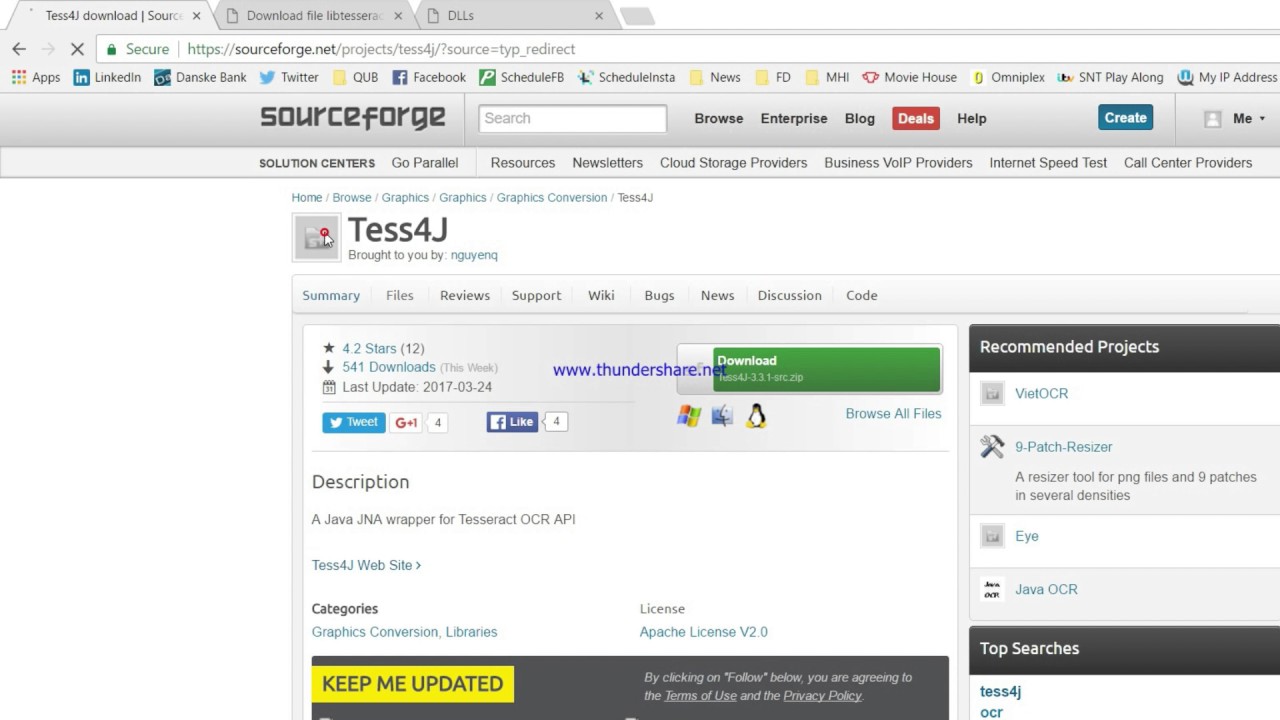Click the Linux penguin icon
The width and height of the screenshot is (1280, 720).
[756, 416]
